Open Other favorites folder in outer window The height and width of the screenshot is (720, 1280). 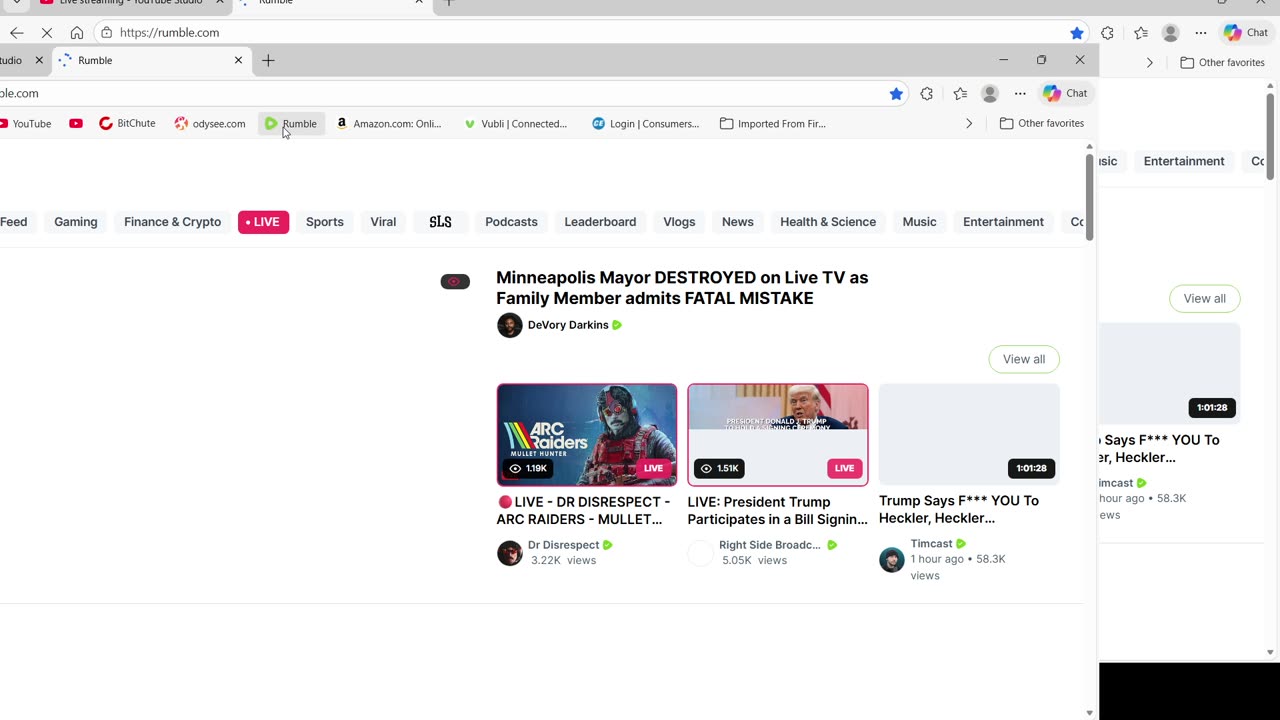click(1222, 62)
